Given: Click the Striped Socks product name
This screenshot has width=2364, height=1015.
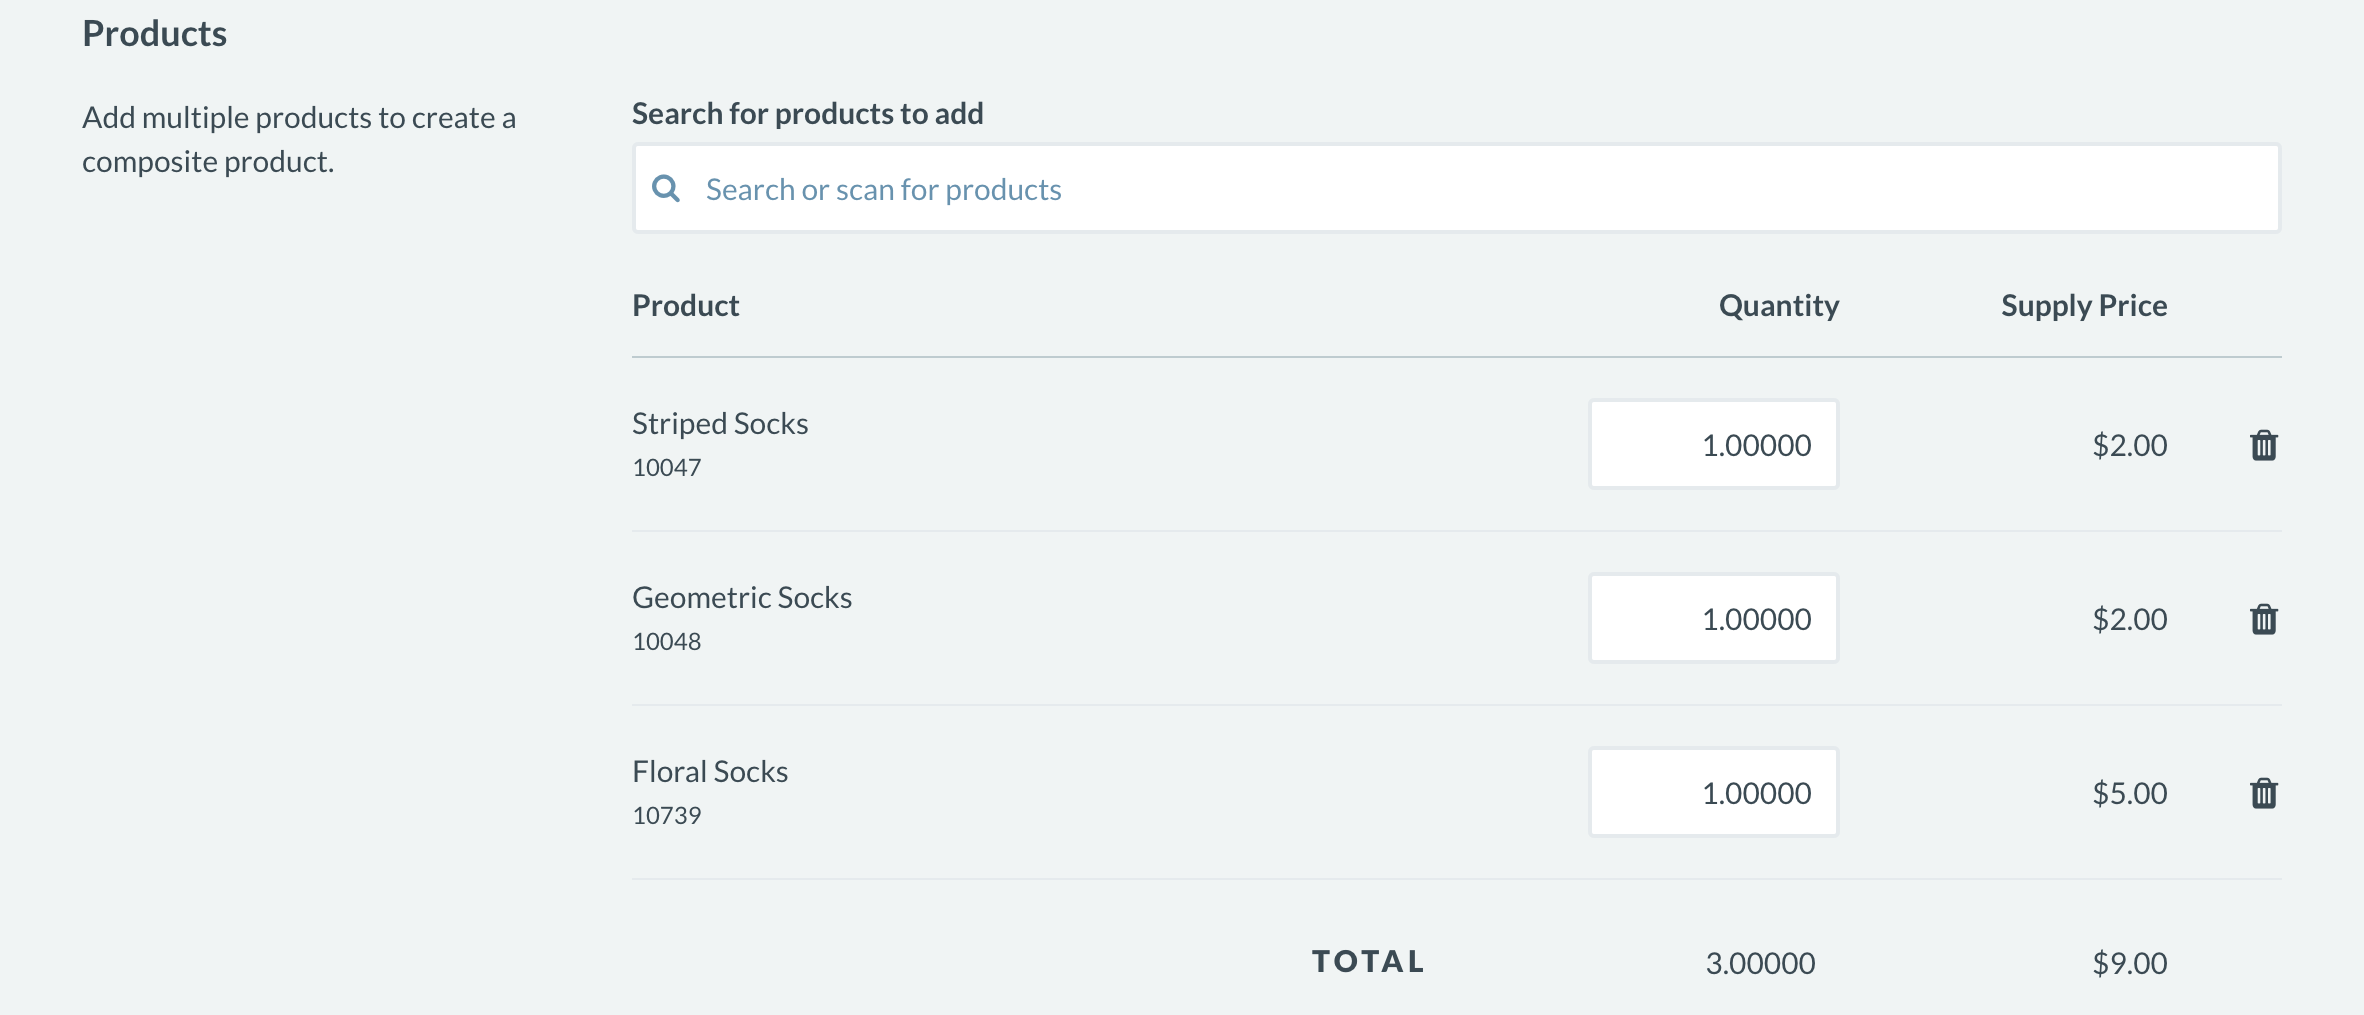Looking at the screenshot, I should pos(720,423).
